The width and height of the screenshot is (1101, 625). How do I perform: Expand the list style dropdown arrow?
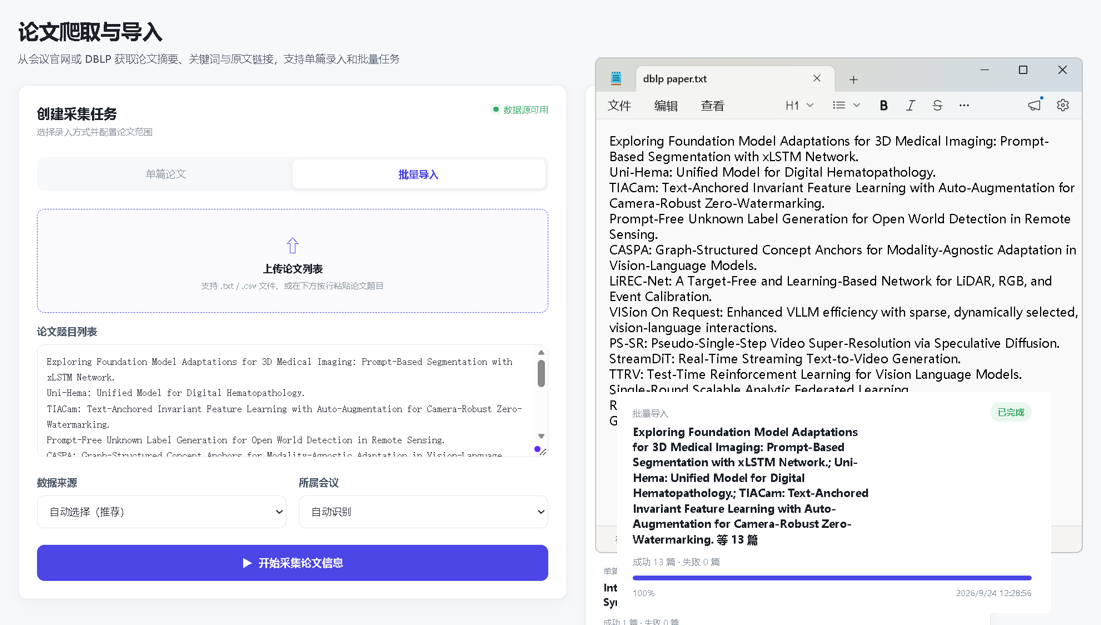[x=857, y=105]
